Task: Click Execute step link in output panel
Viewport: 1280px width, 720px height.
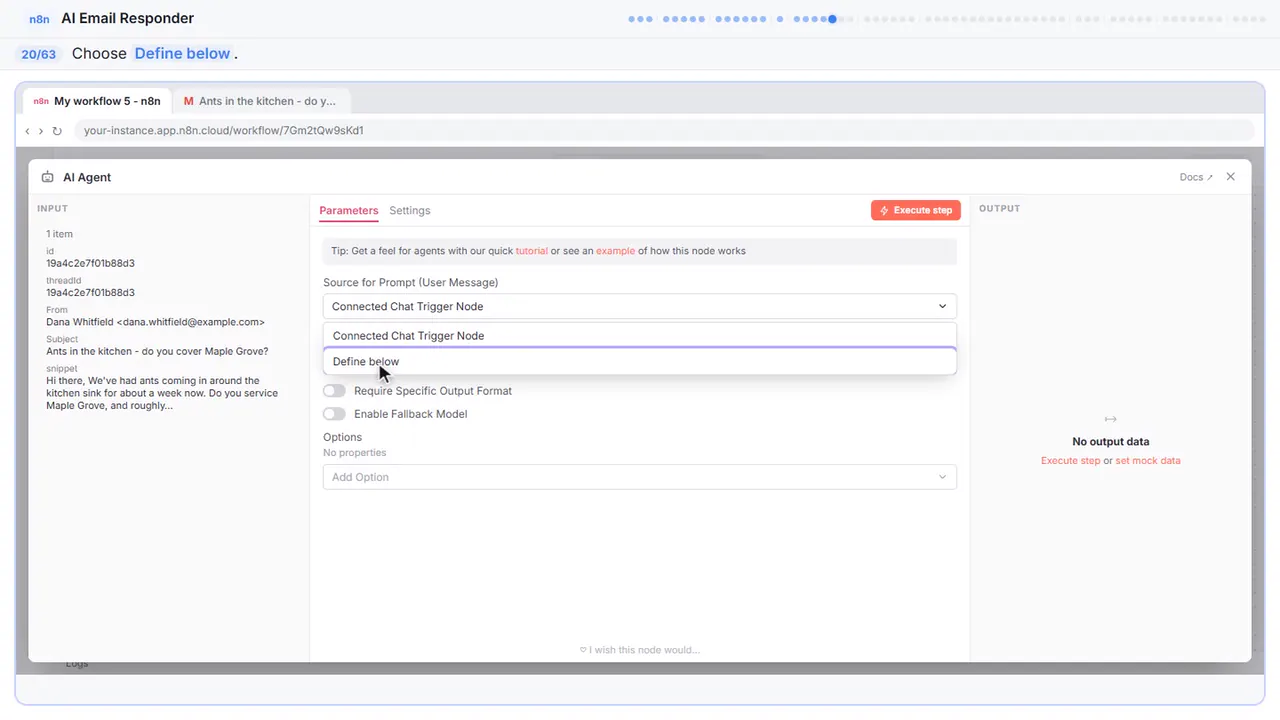Action: pos(1070,461)
